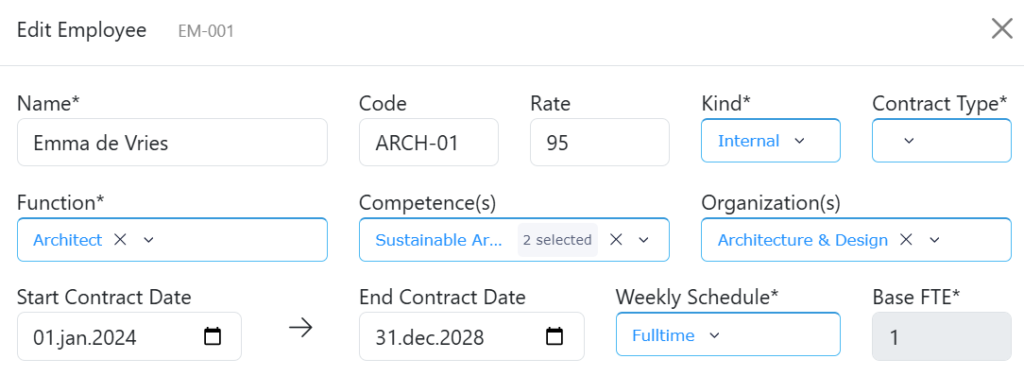1024x376 pixels.
Task: Open calendar picker for Start Contract Date
Action: pos(213,337)
